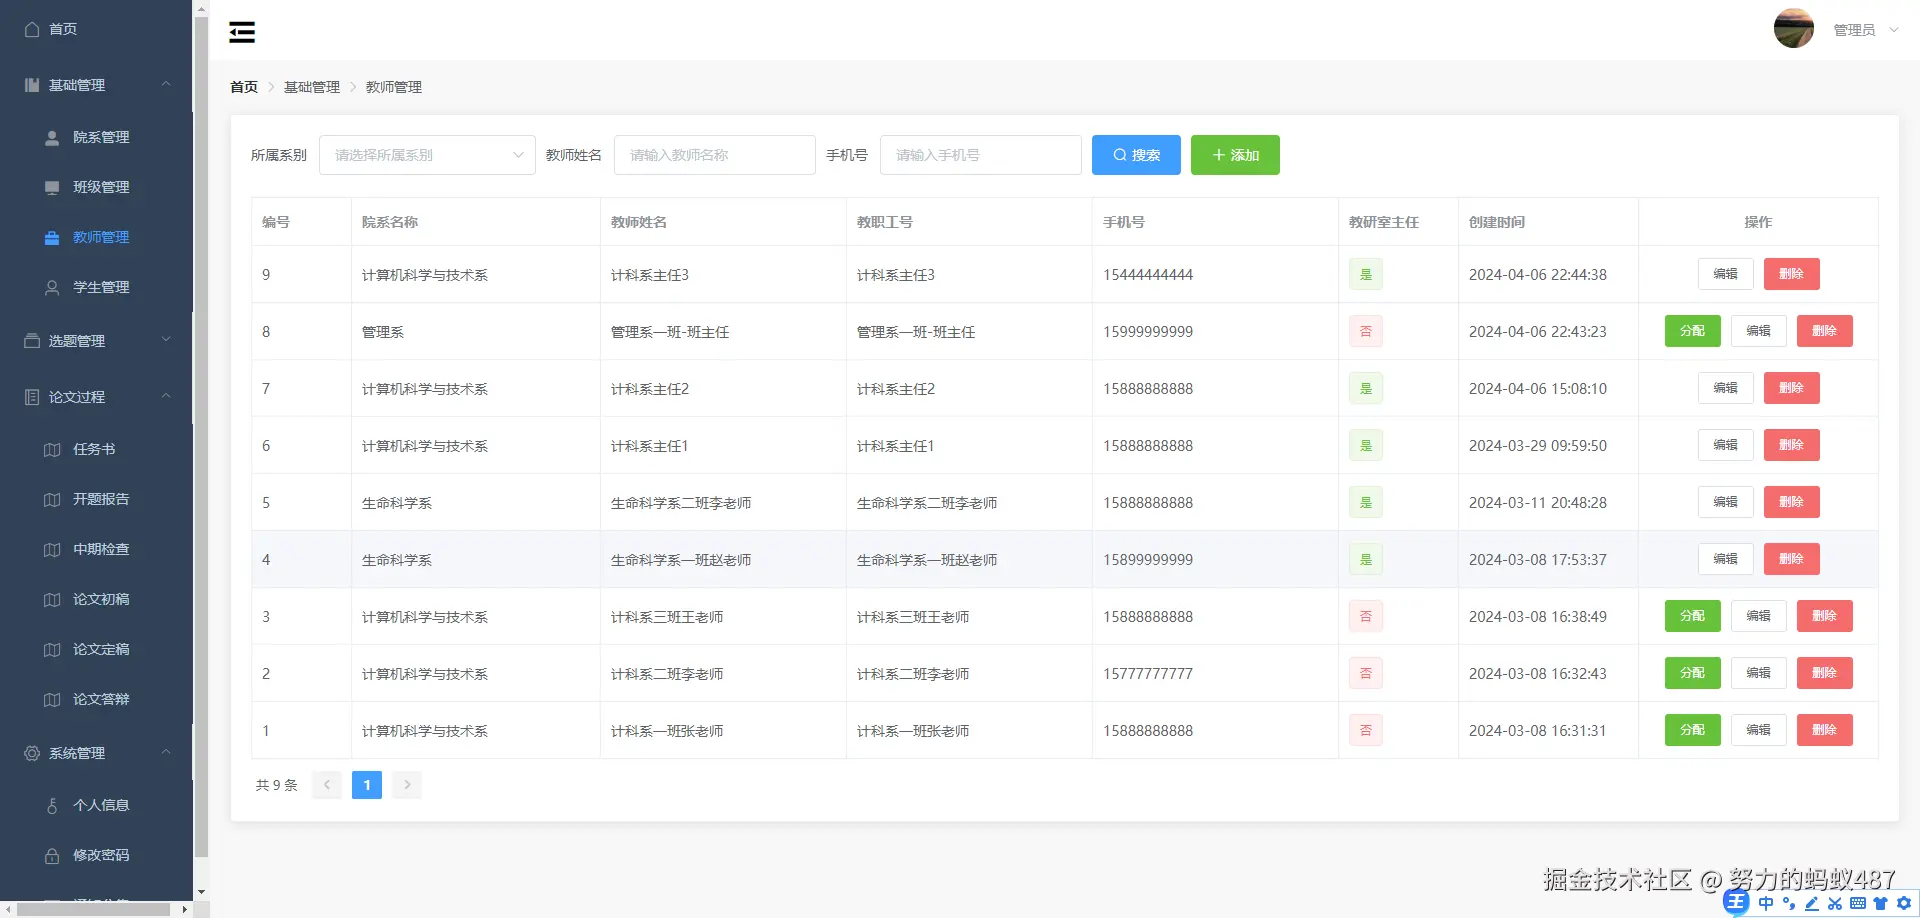Click 编辑 for 计科系主任1 row
Viewport: 1920px width, 918px height.
click(x=1725, y=445)
